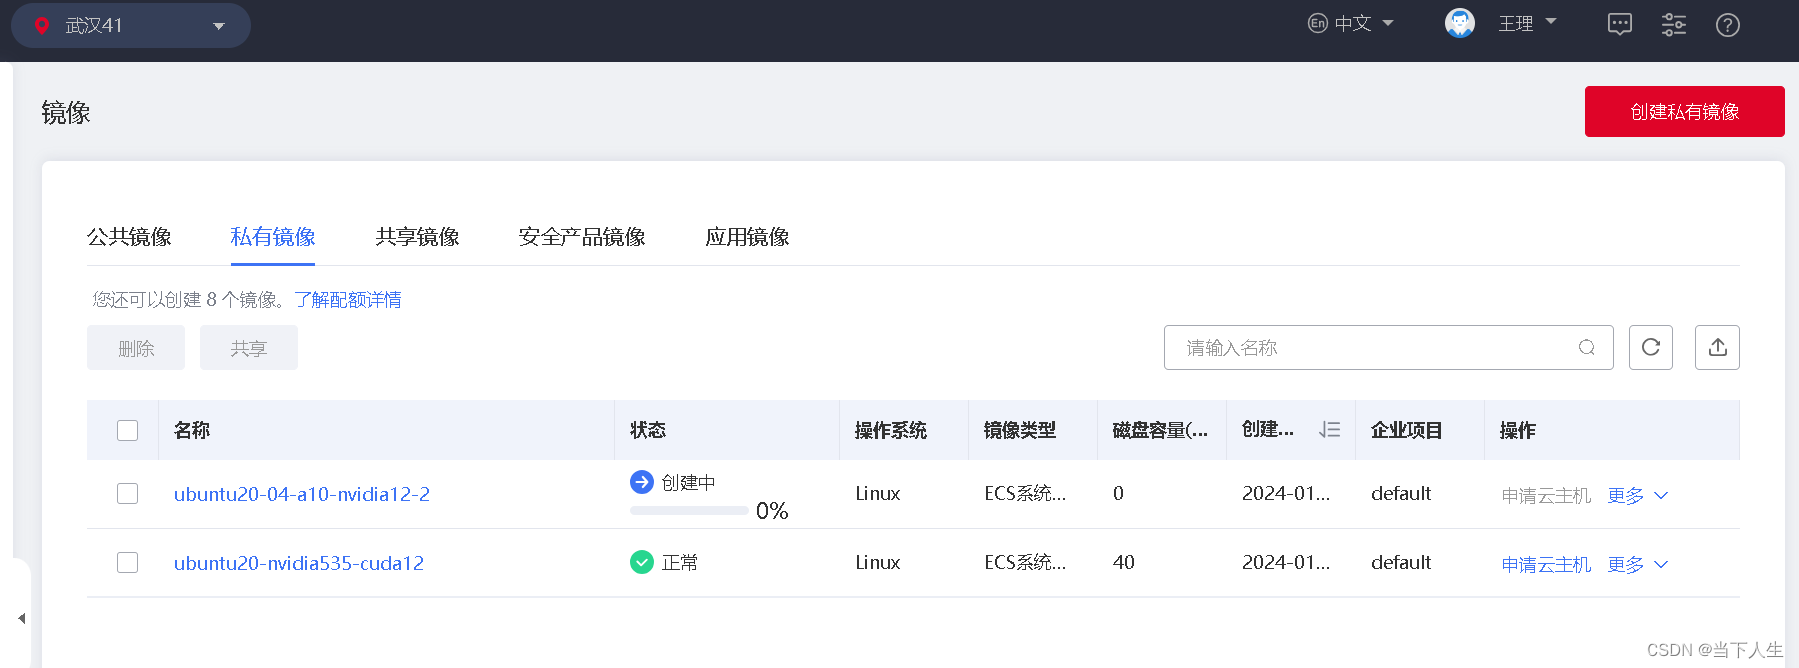Click the 磁盘容量 column header
This screenshot has height=668, width=1799.
tap(1160, 430)
